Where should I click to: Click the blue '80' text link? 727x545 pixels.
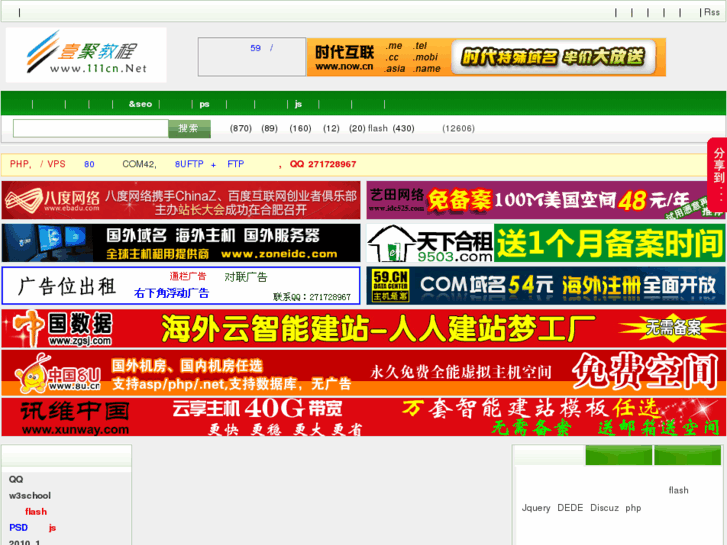coord(89,164)
